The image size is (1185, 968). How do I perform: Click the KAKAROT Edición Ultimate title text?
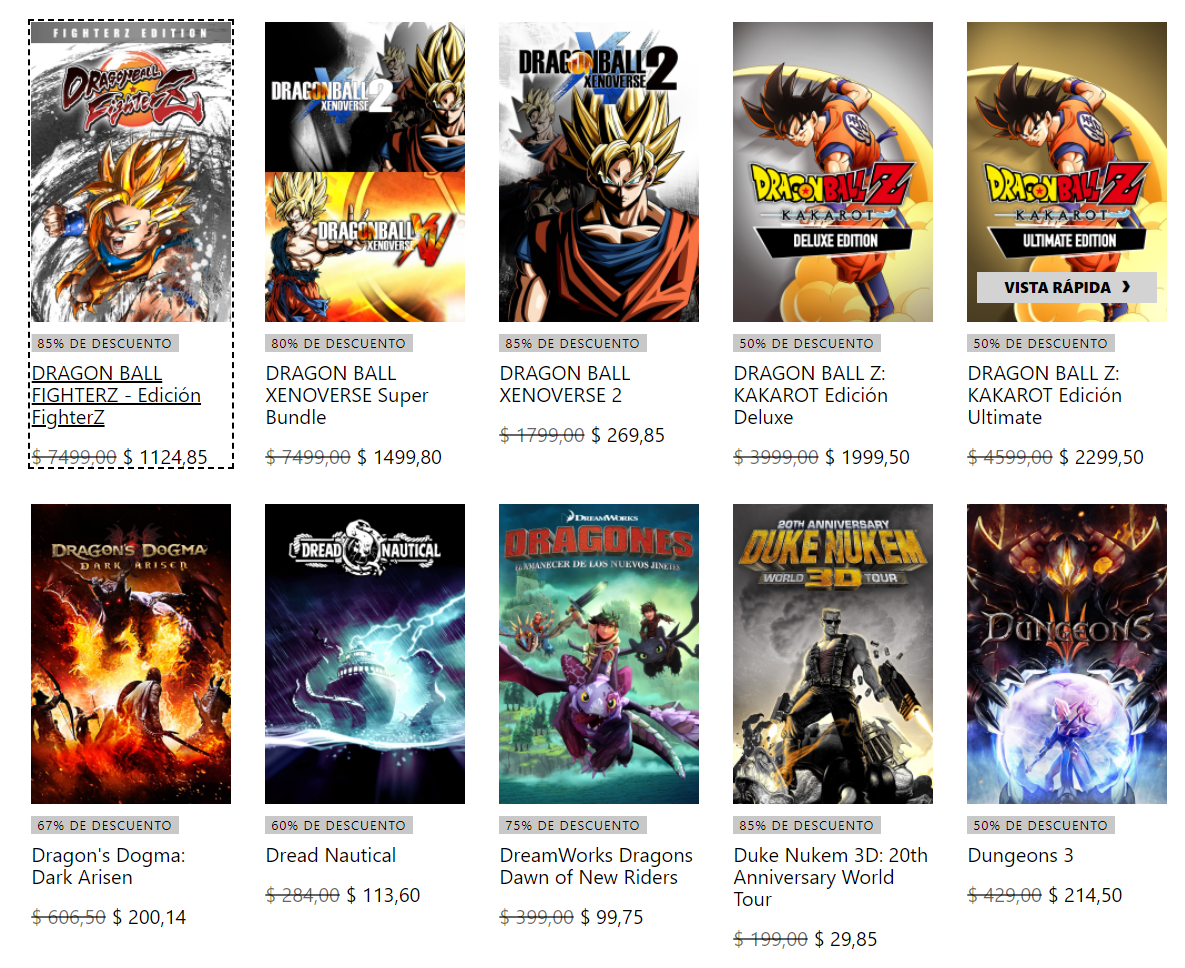click(1044, 395)
